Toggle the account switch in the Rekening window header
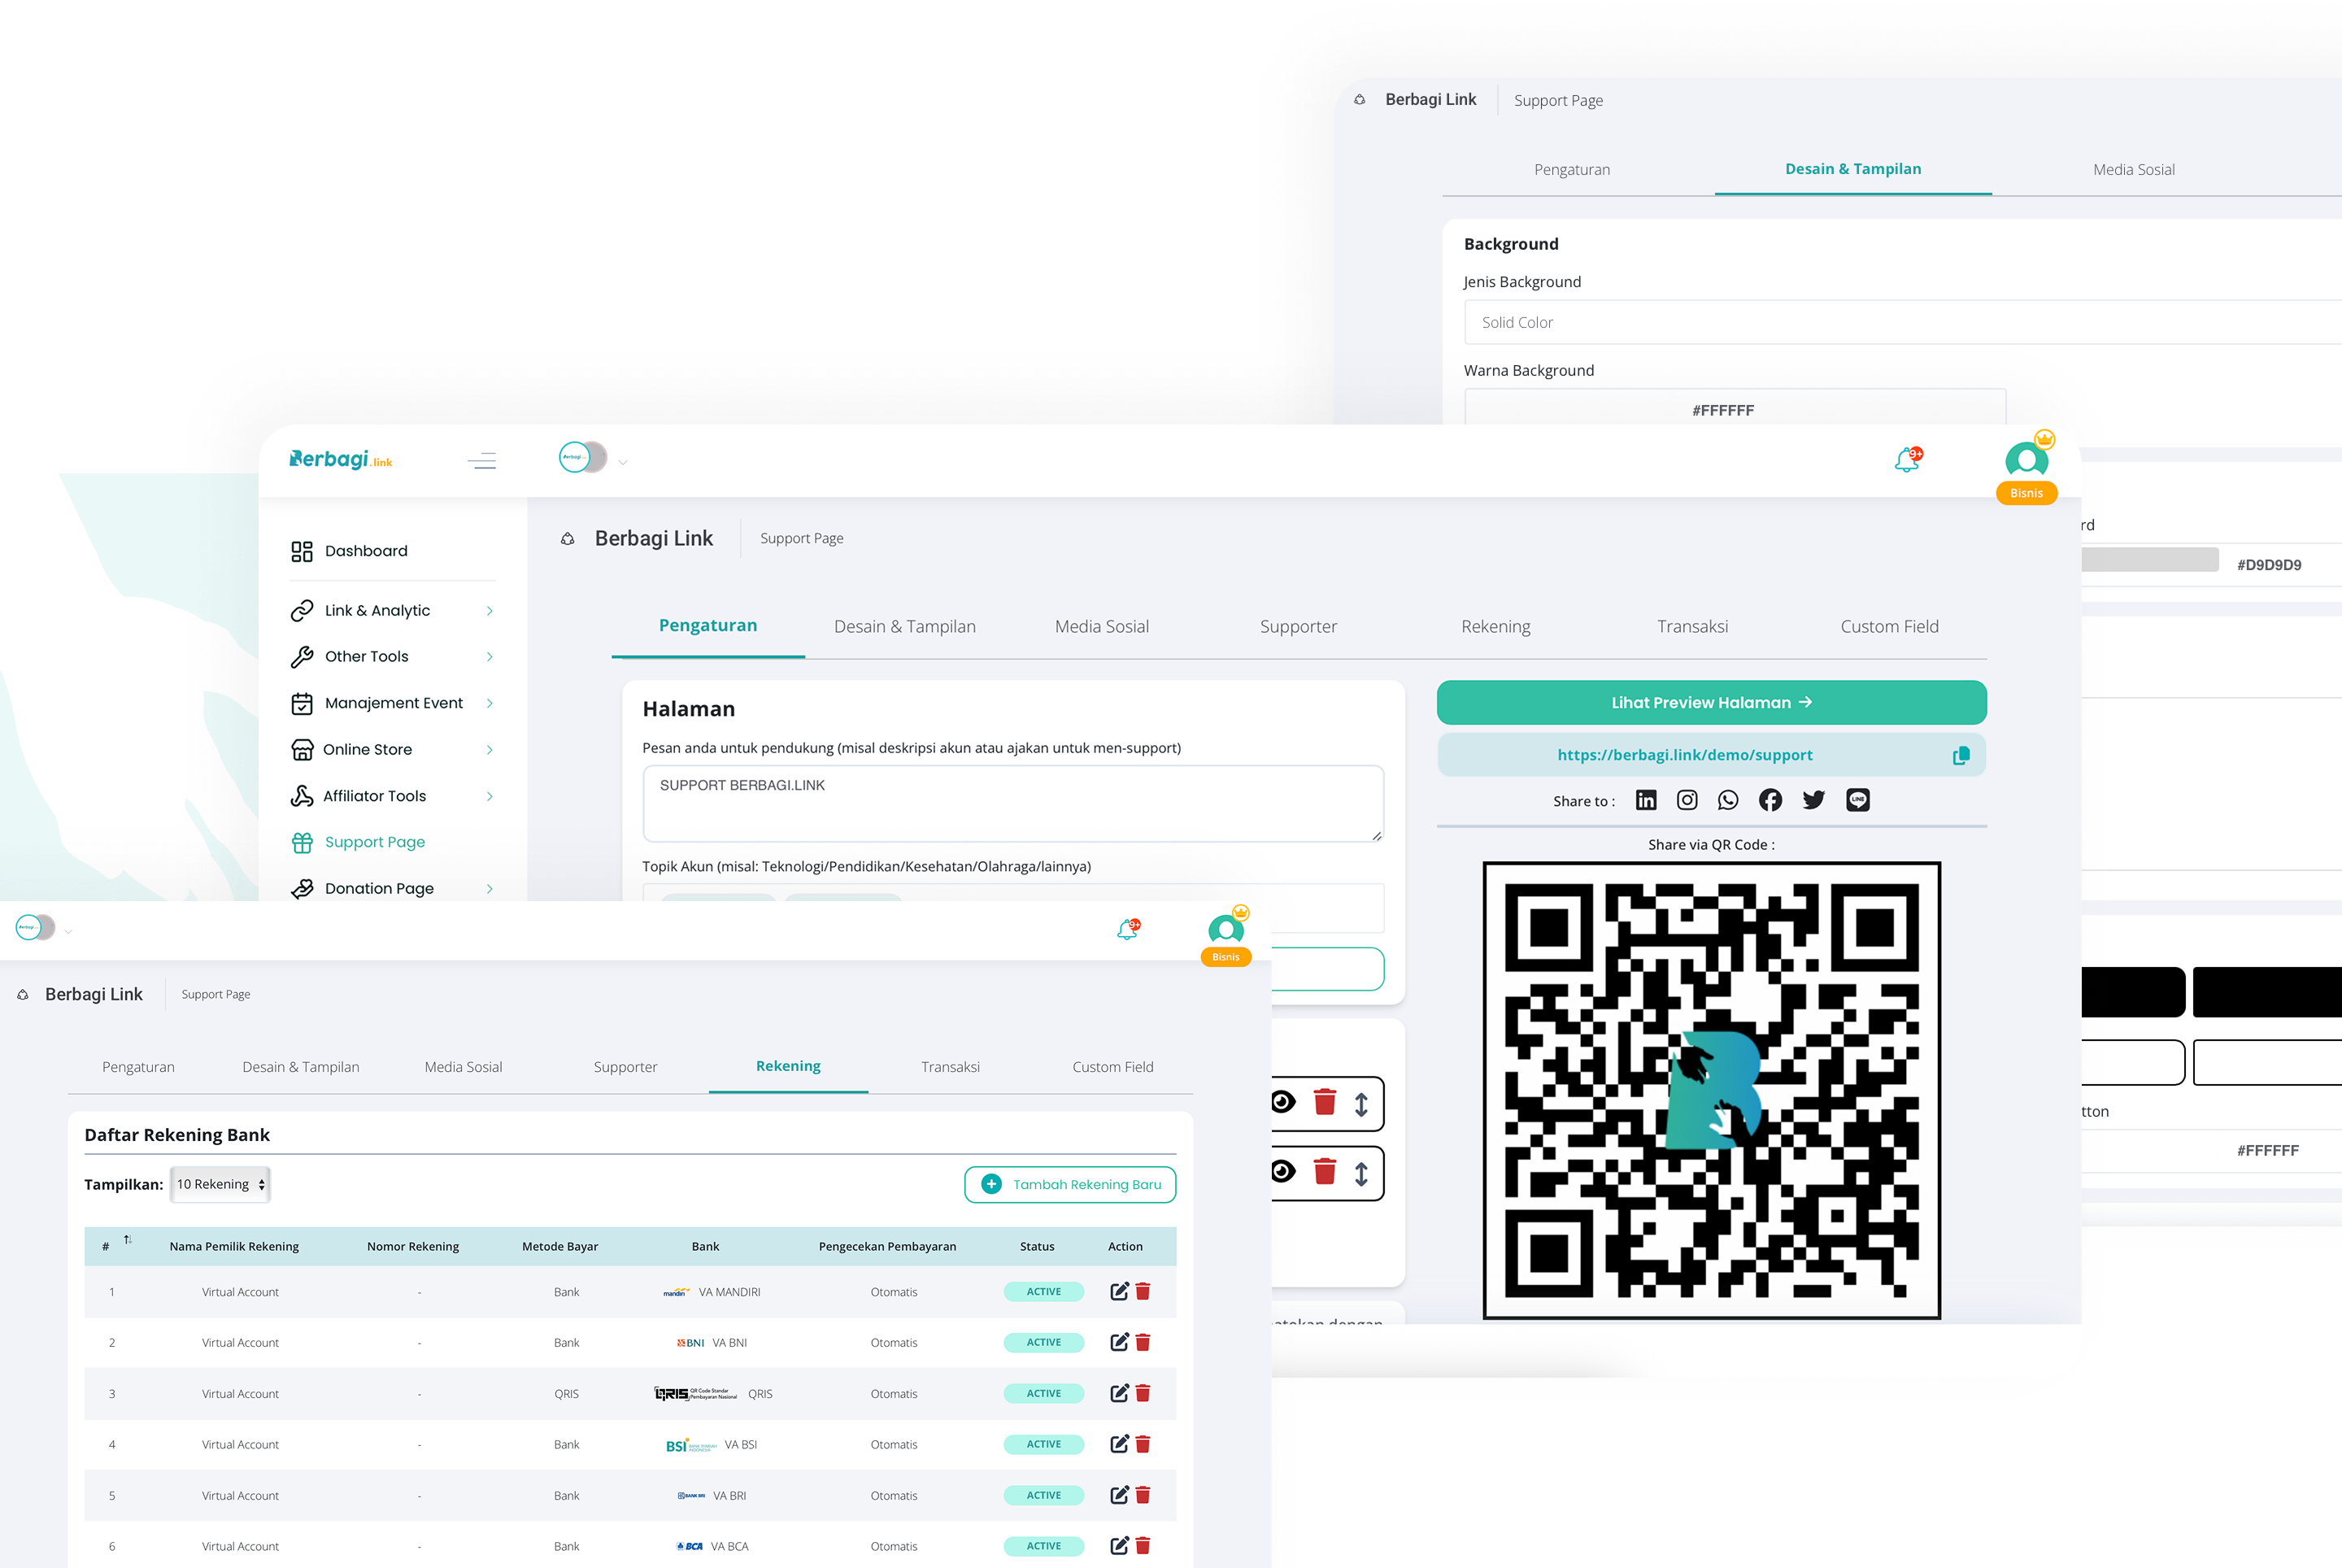This screenshot has width=2342, height=1568. (35, 928)
